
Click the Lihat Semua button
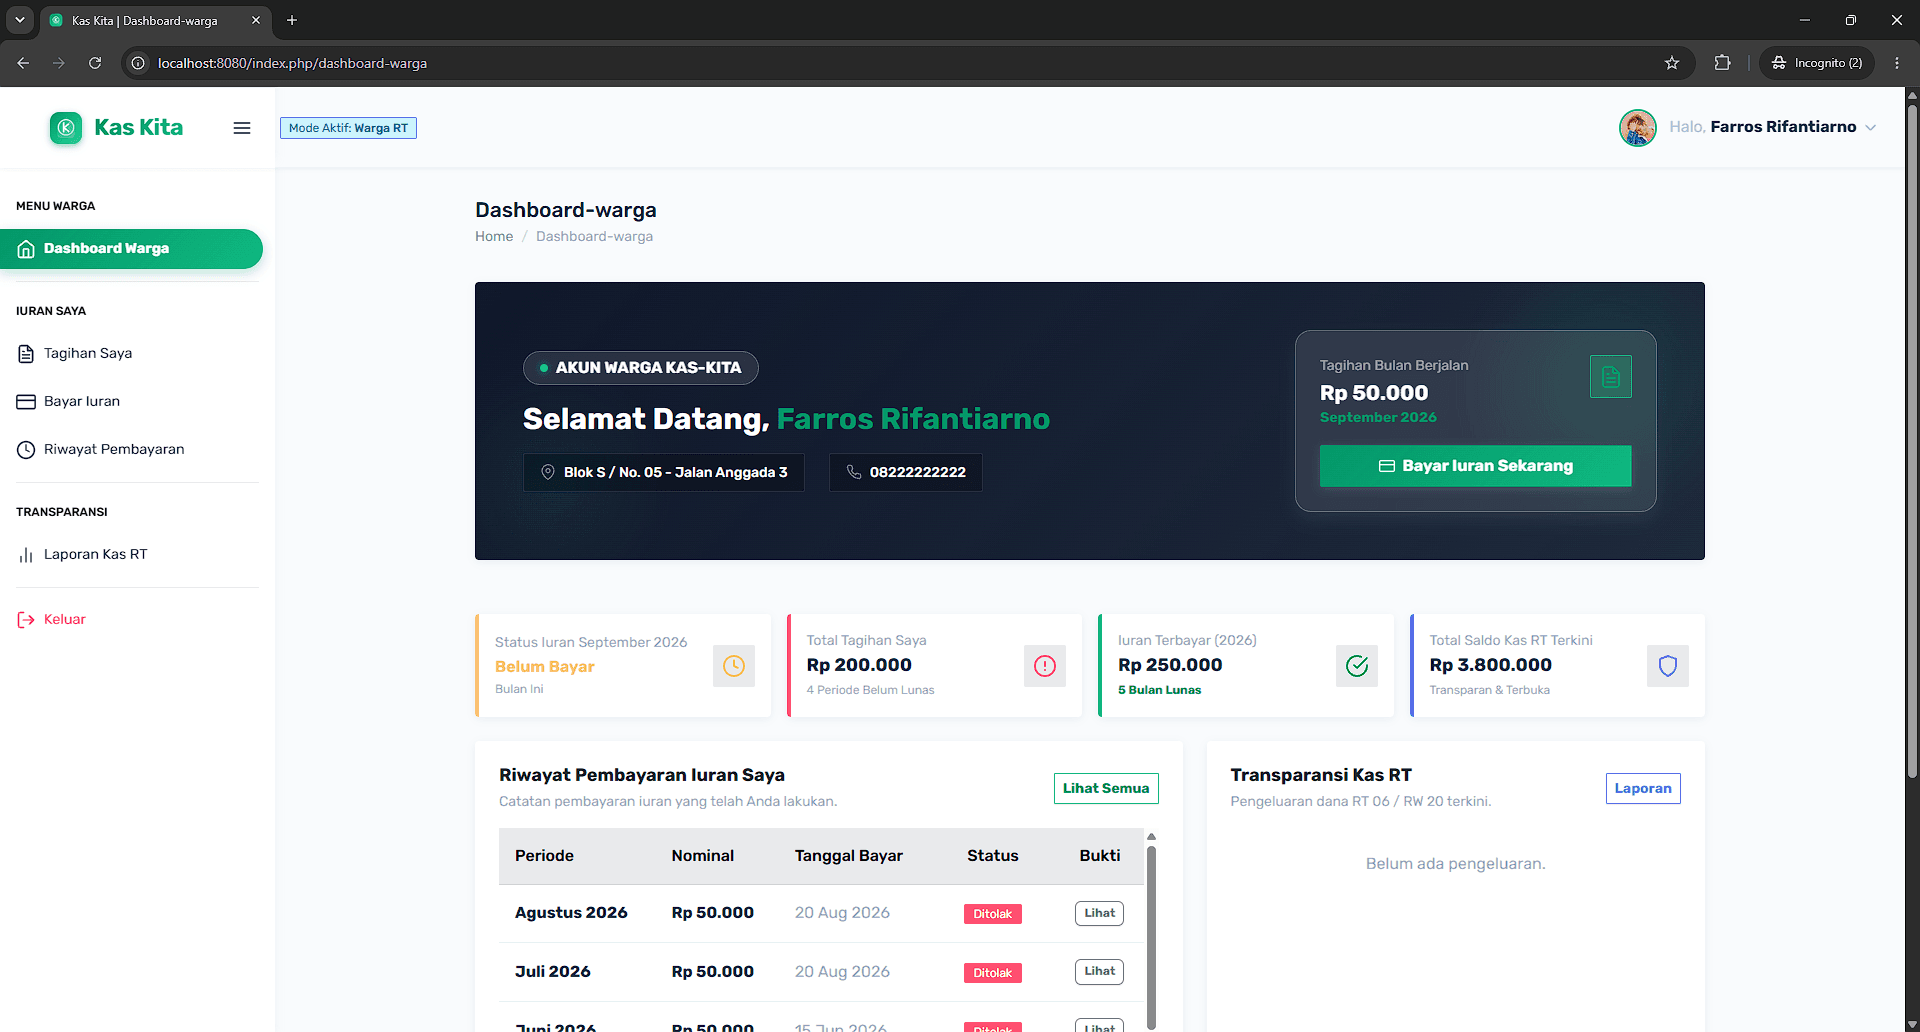click(x=1106, y=788)
